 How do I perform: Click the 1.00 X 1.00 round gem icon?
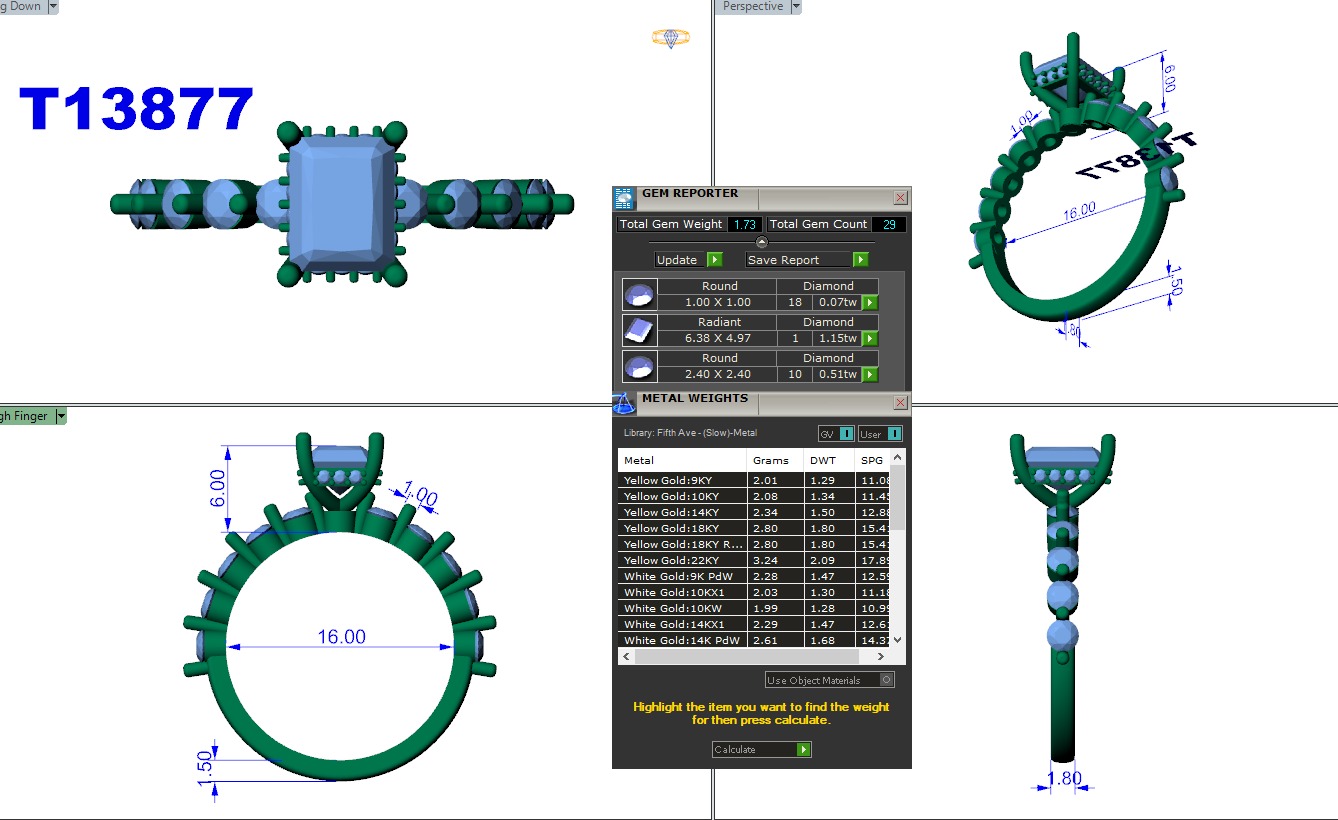point(640,294)
